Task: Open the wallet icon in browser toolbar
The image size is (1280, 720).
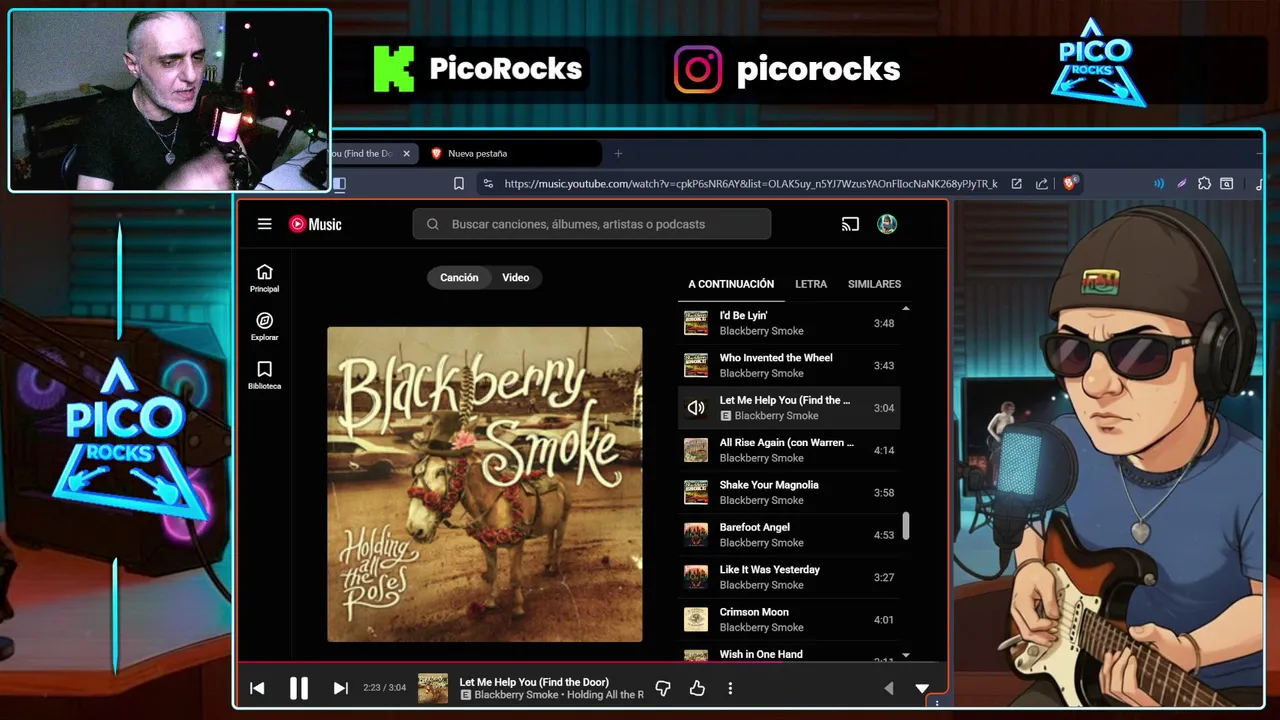Action: click(1227, 183)
